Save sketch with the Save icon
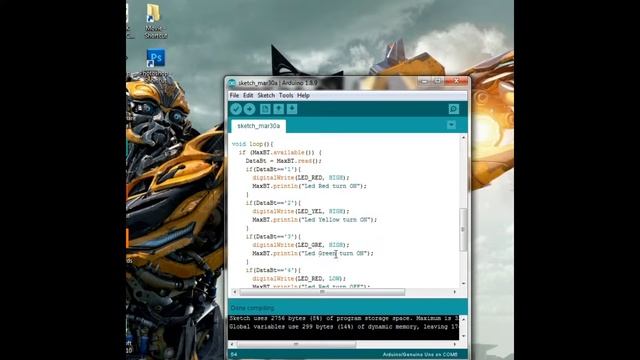 [292, 109]
